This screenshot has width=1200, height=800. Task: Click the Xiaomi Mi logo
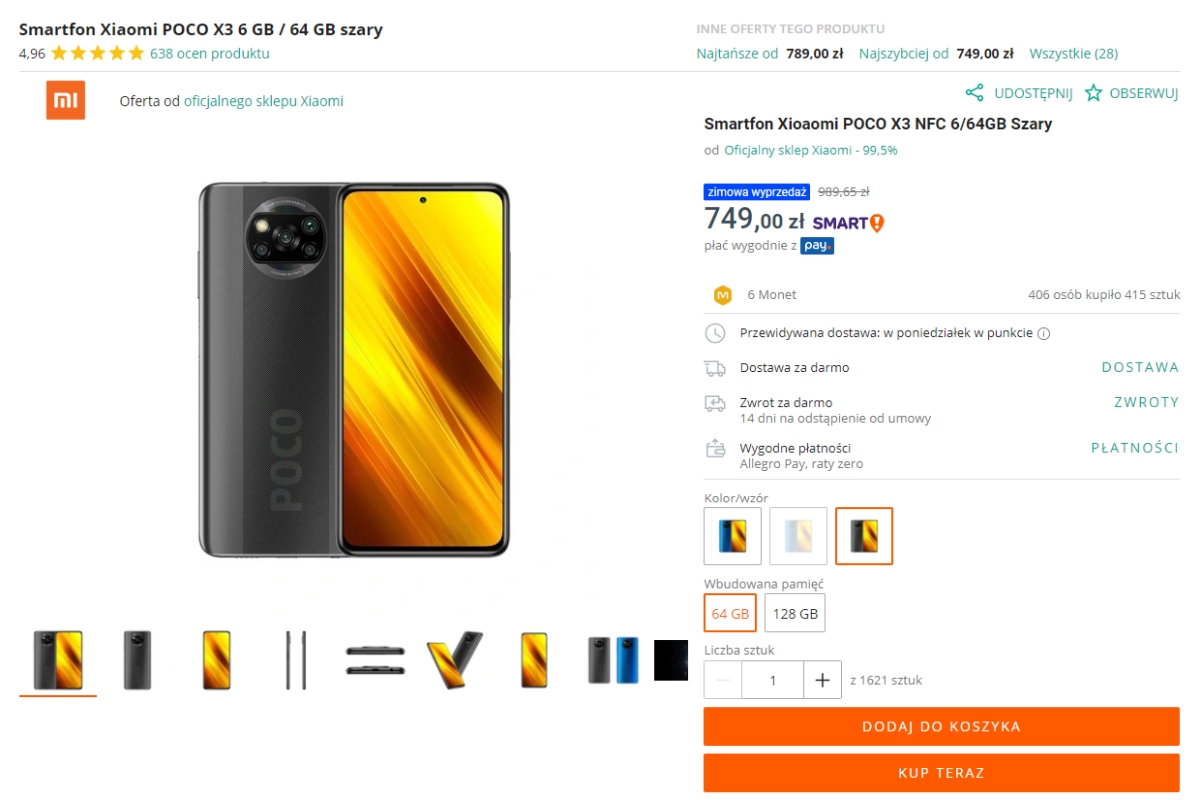coord(65,100)
